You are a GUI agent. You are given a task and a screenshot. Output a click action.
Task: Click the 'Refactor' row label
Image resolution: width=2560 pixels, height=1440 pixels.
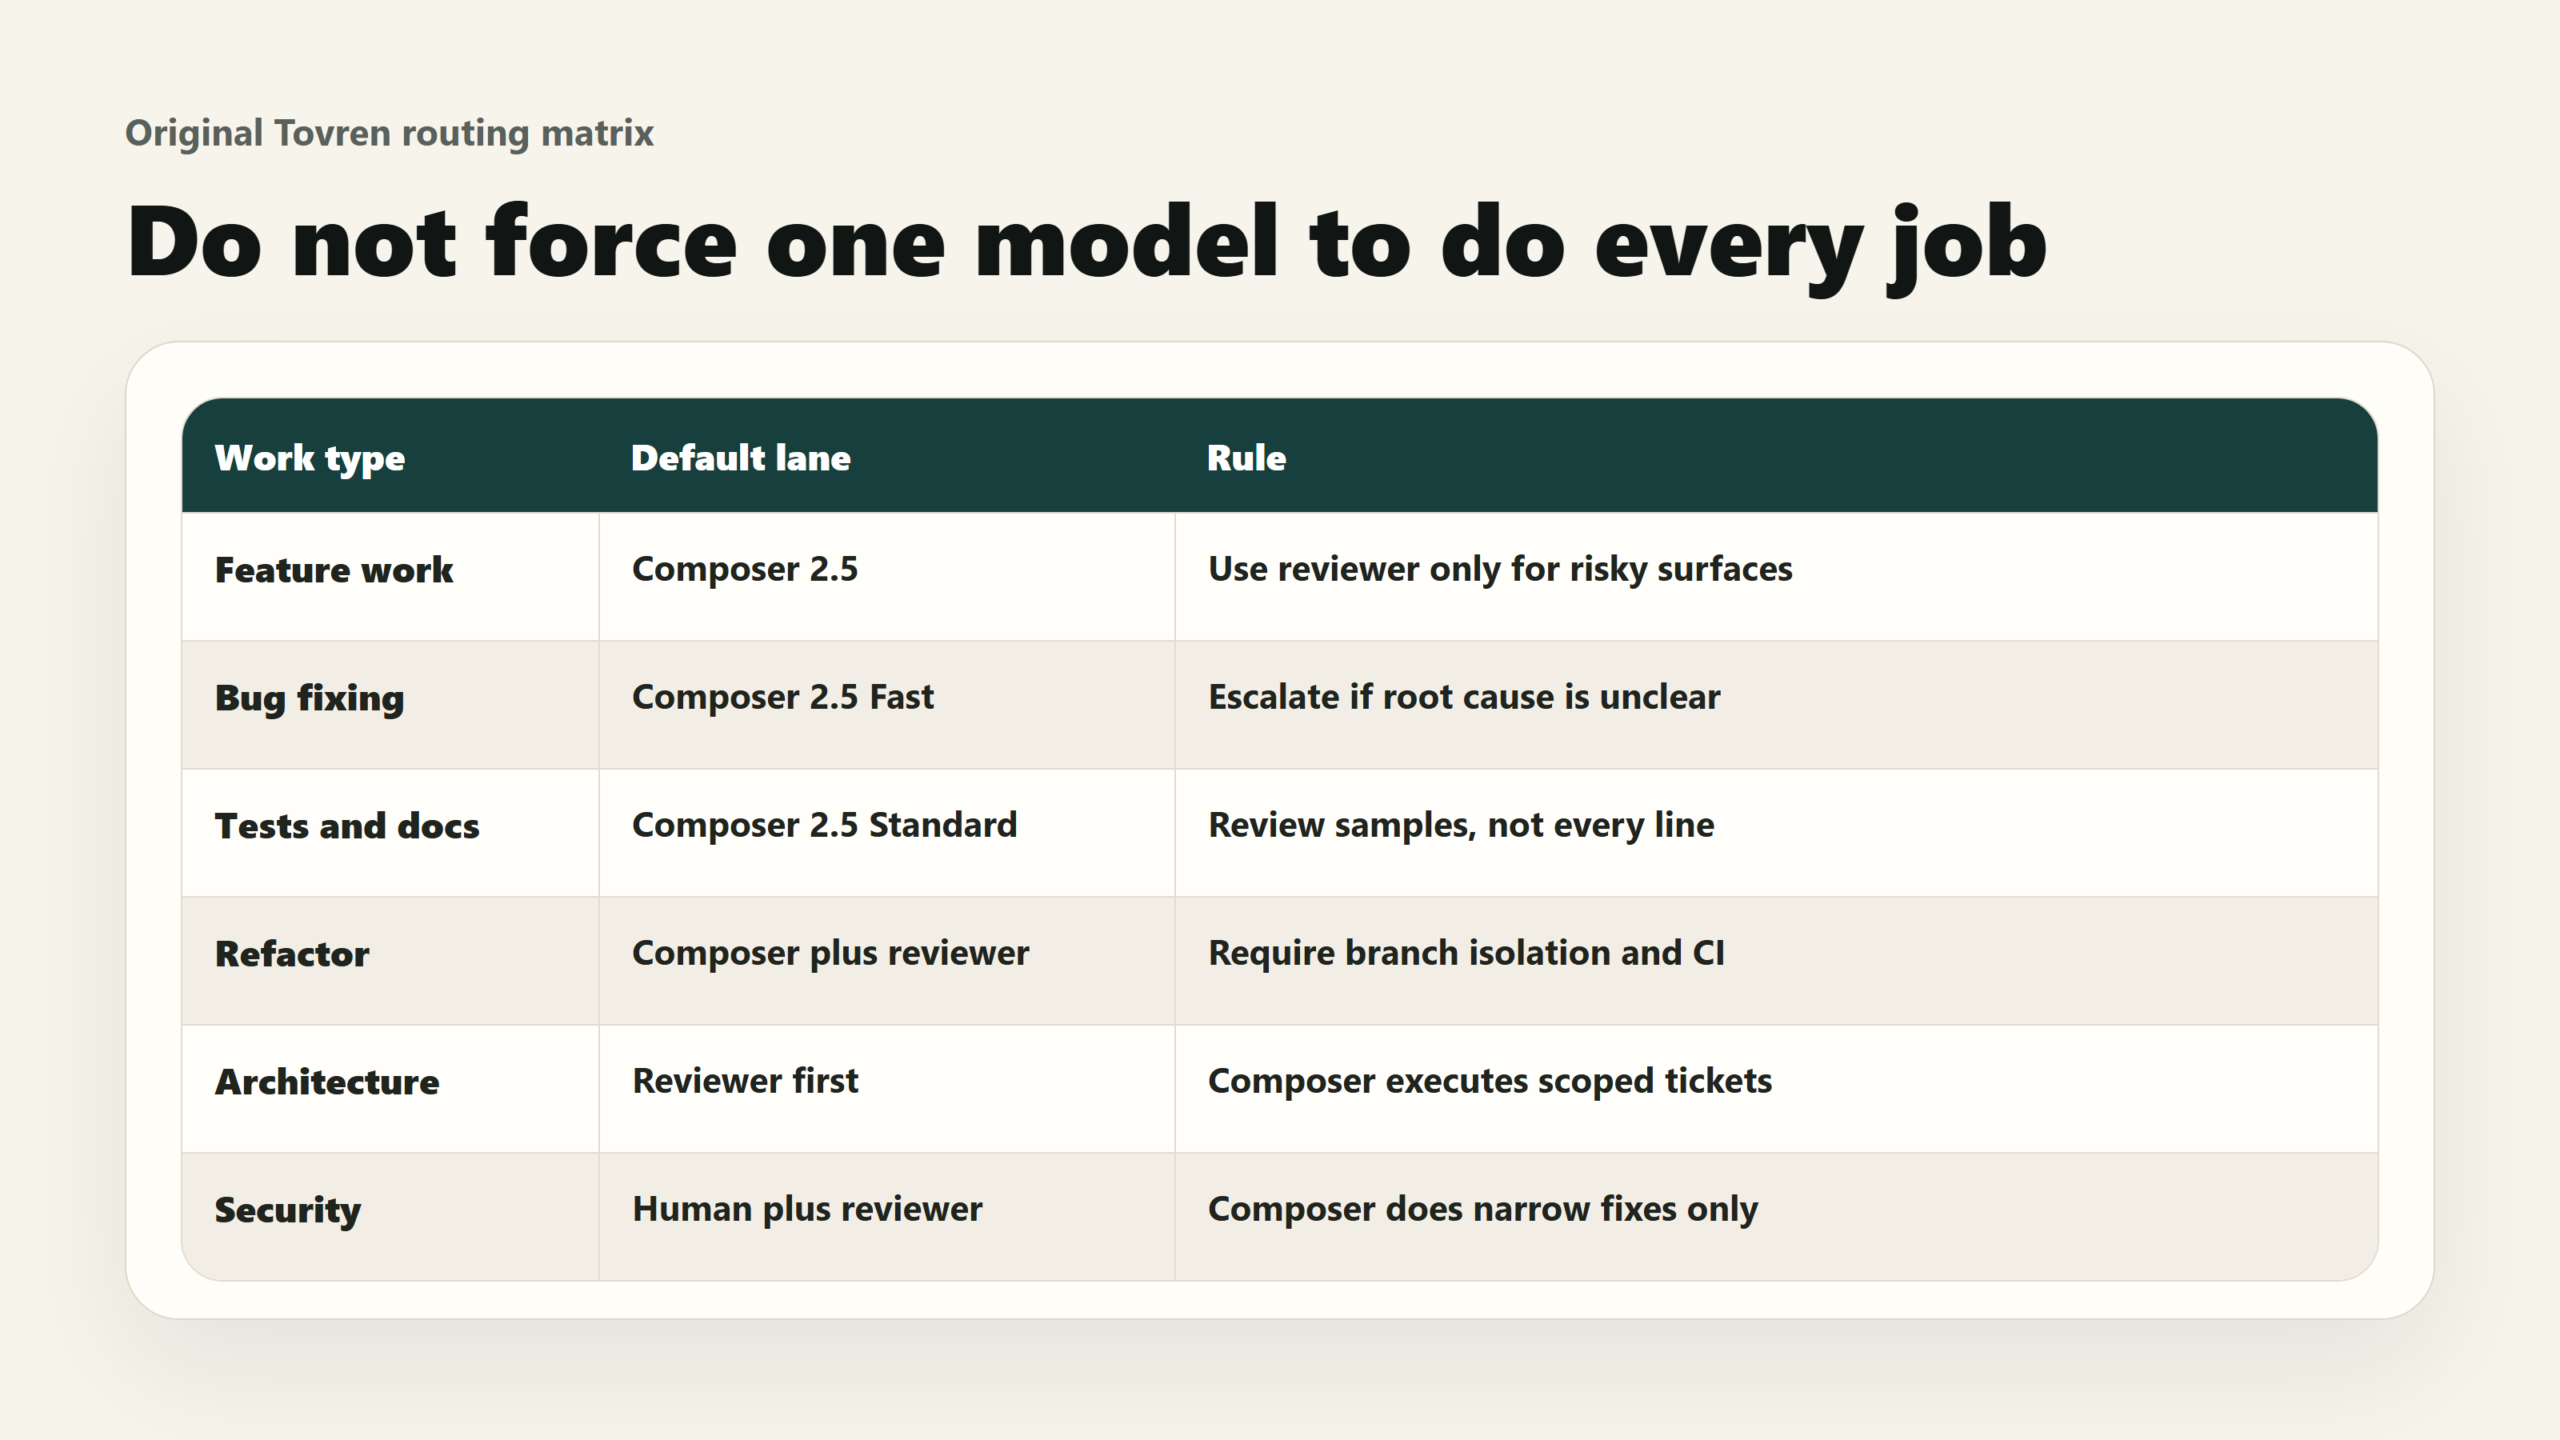292,954
